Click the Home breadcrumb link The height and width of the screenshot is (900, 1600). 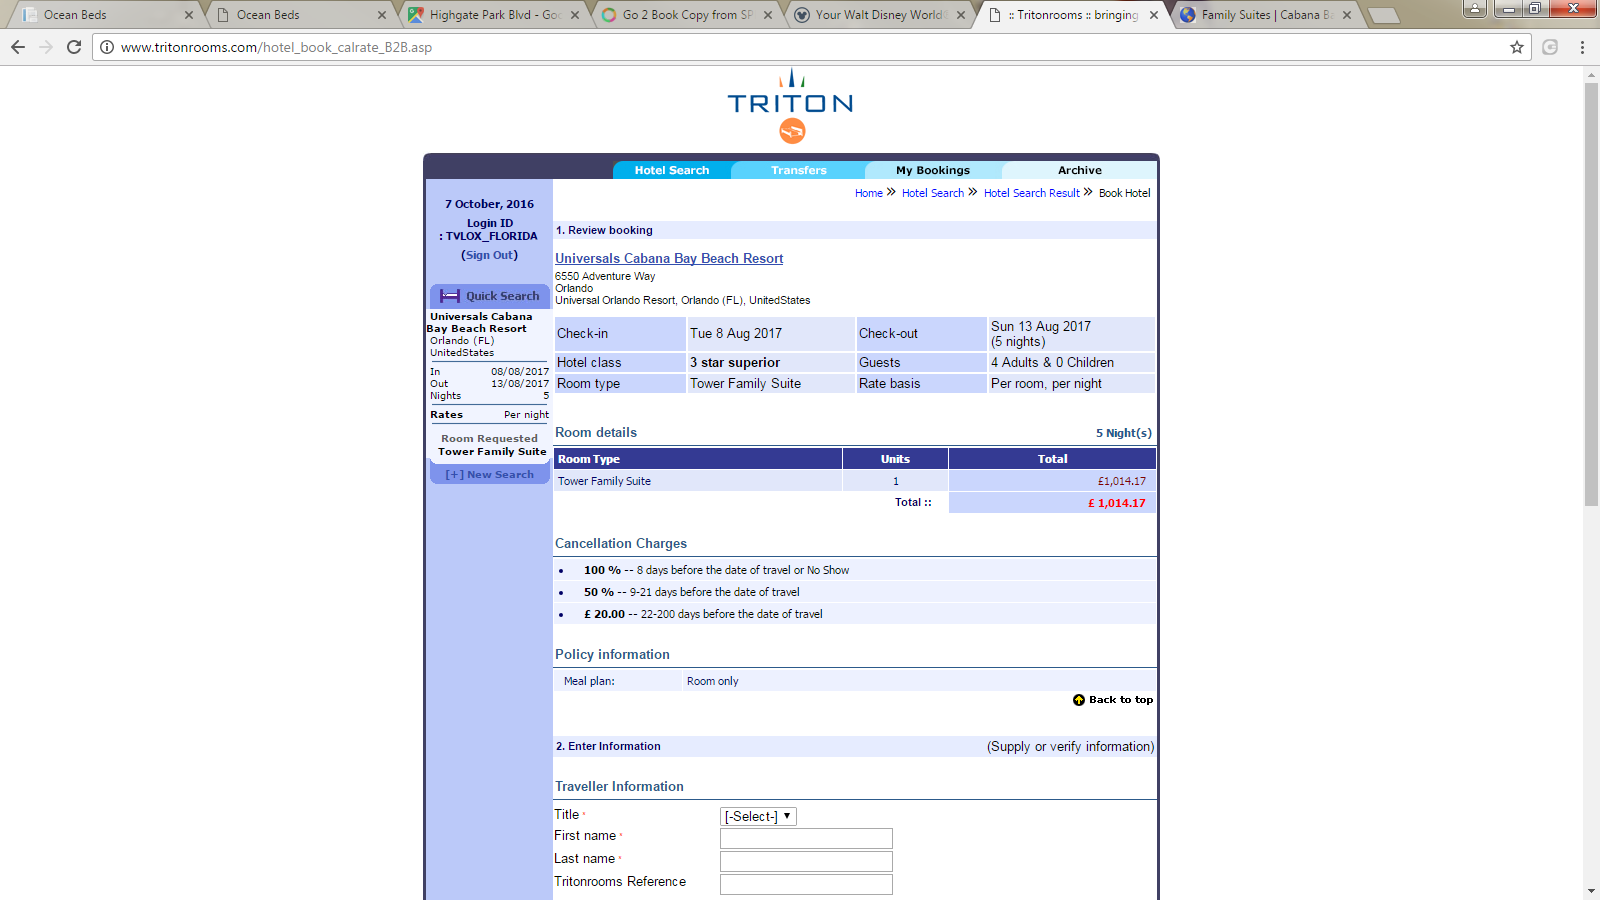coord(869,193)
